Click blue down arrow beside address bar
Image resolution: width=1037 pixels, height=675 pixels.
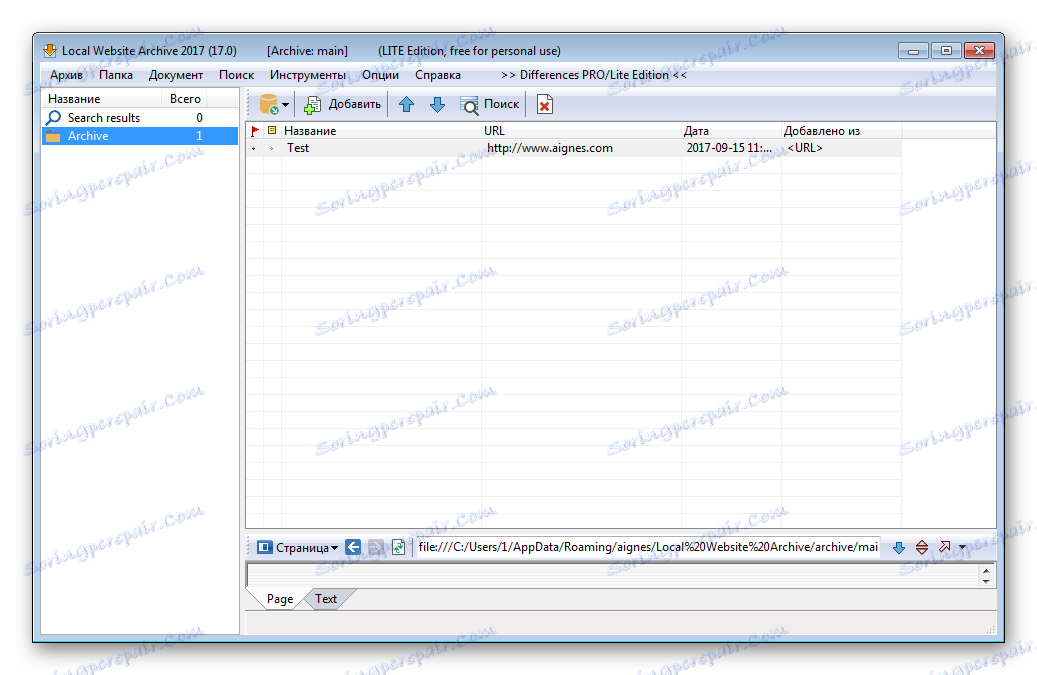pyautogui.click(x=899, y=547)
